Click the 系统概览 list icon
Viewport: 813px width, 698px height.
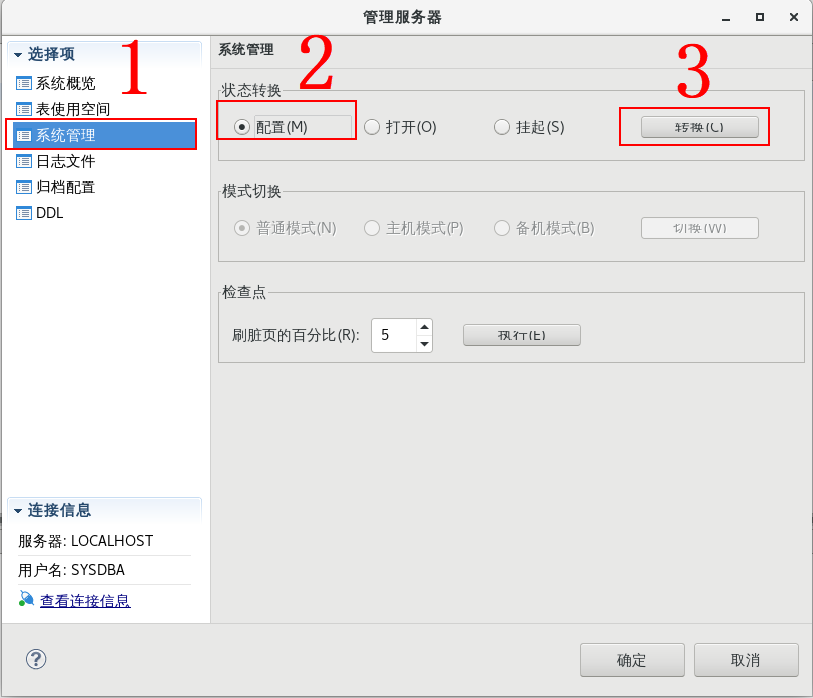point(24,83)
